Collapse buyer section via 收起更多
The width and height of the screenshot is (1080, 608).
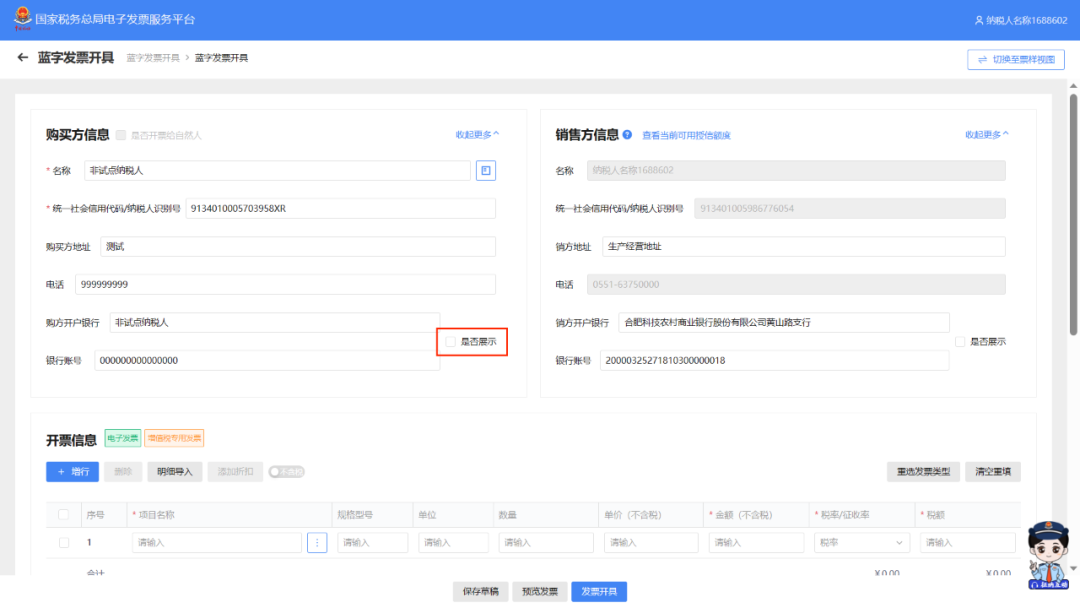(x=477, y=135)
